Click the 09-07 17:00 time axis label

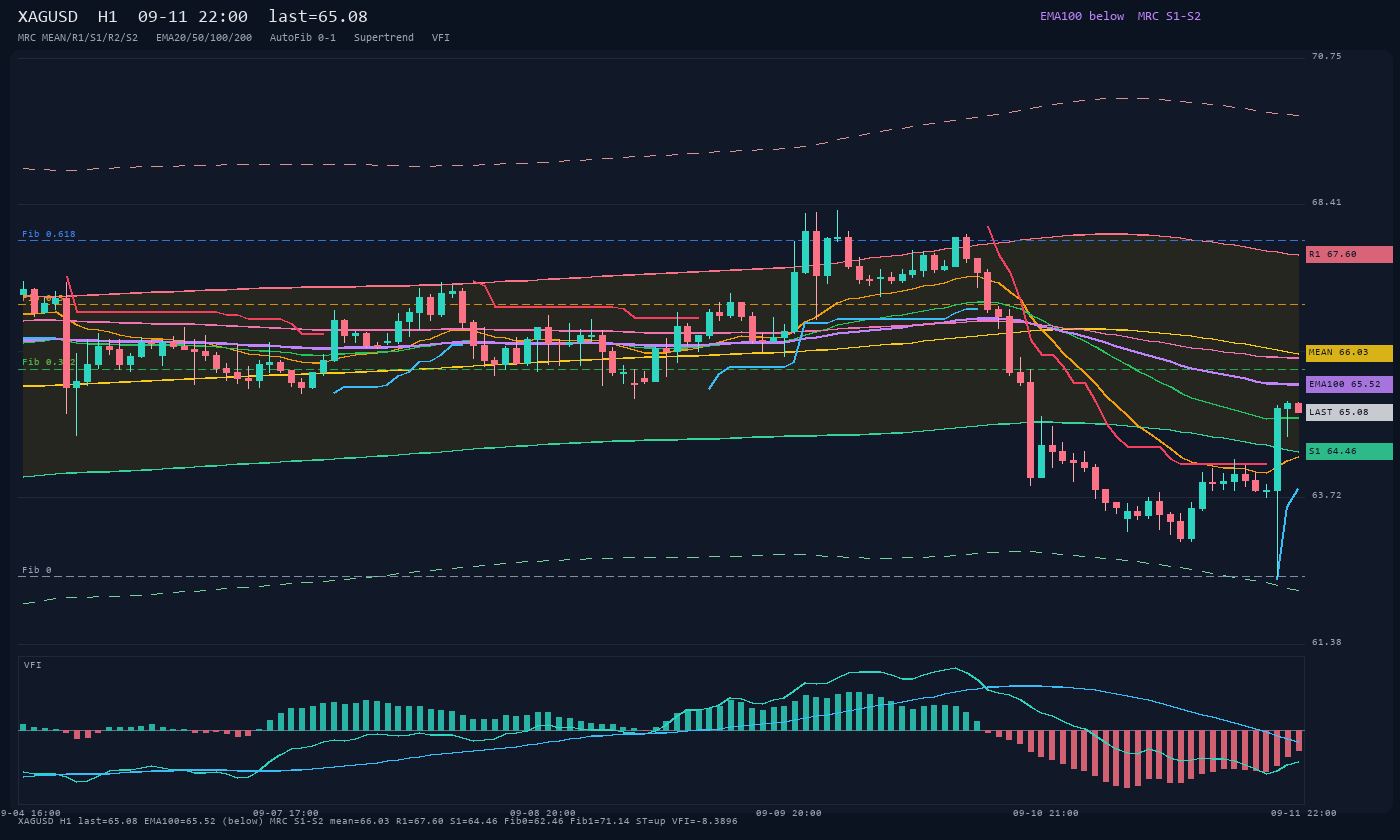click(286, 813)
